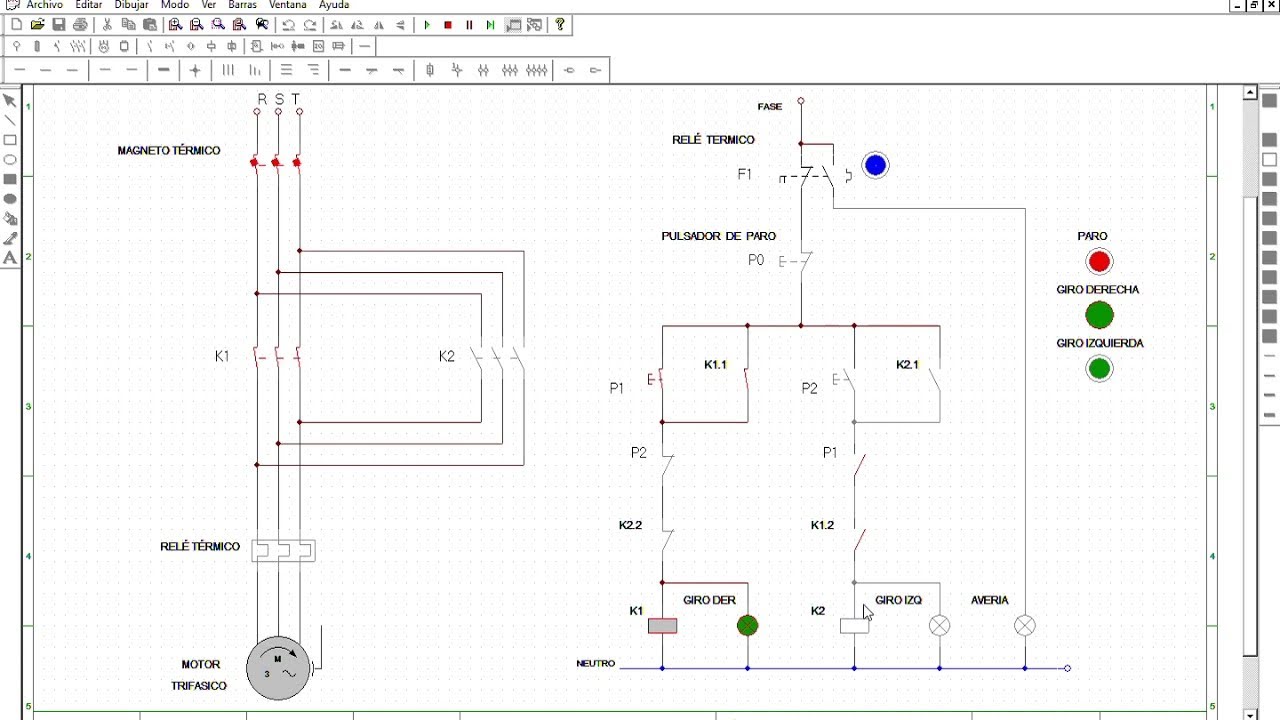Open the Dibujar menu
Screen dimensions: 1280x720
[132, 5]
